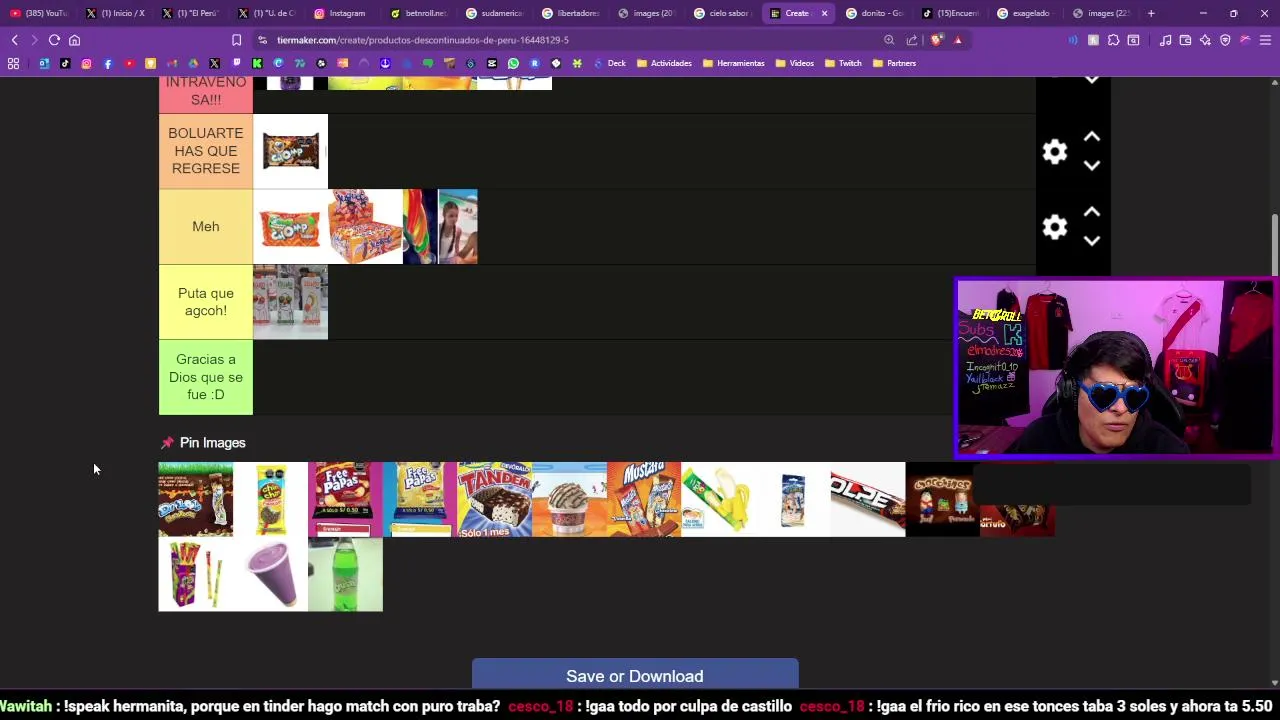
Task: Pick the banana ice pop image
Action: point(718,499)
